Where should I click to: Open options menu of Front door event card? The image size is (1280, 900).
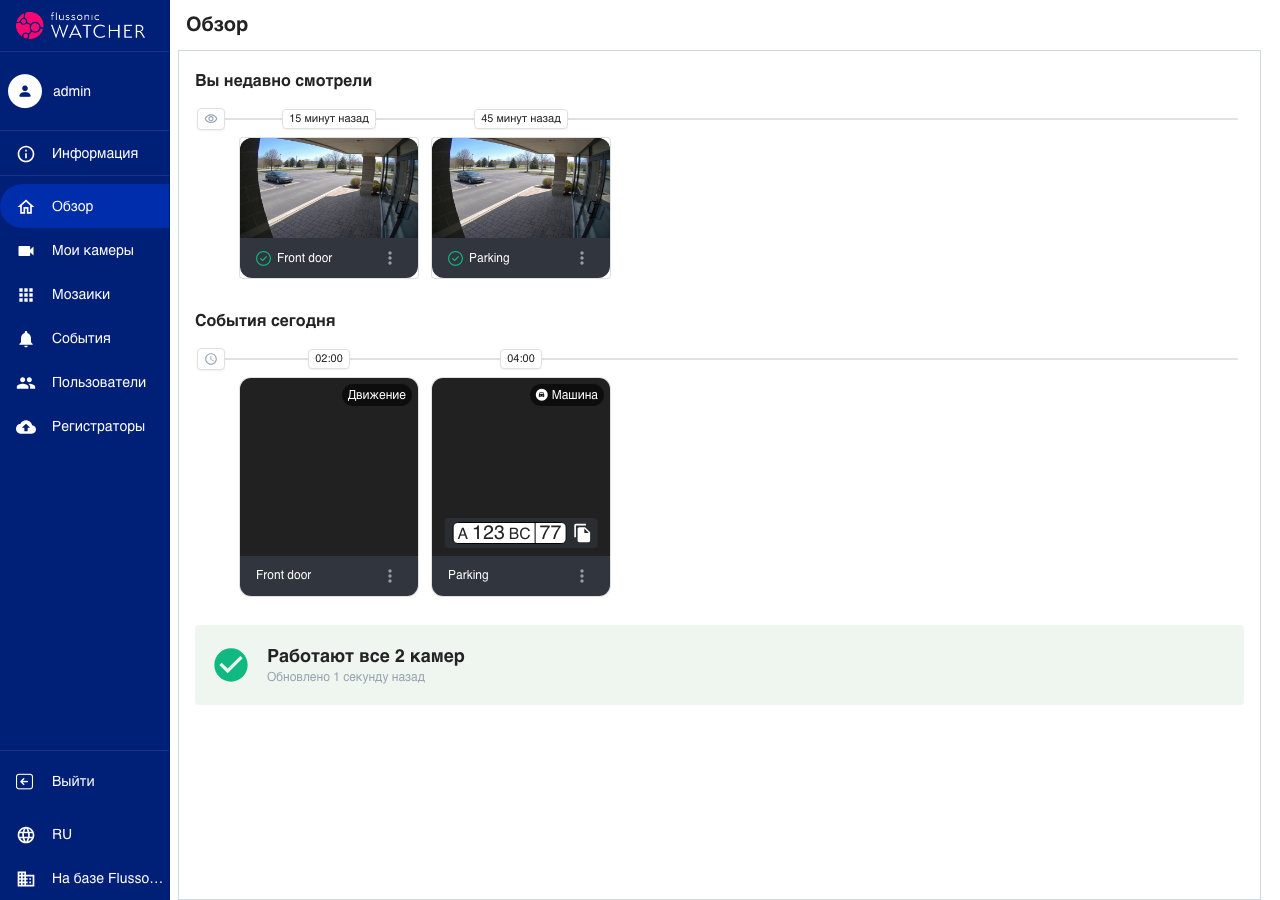click(390, 576)
